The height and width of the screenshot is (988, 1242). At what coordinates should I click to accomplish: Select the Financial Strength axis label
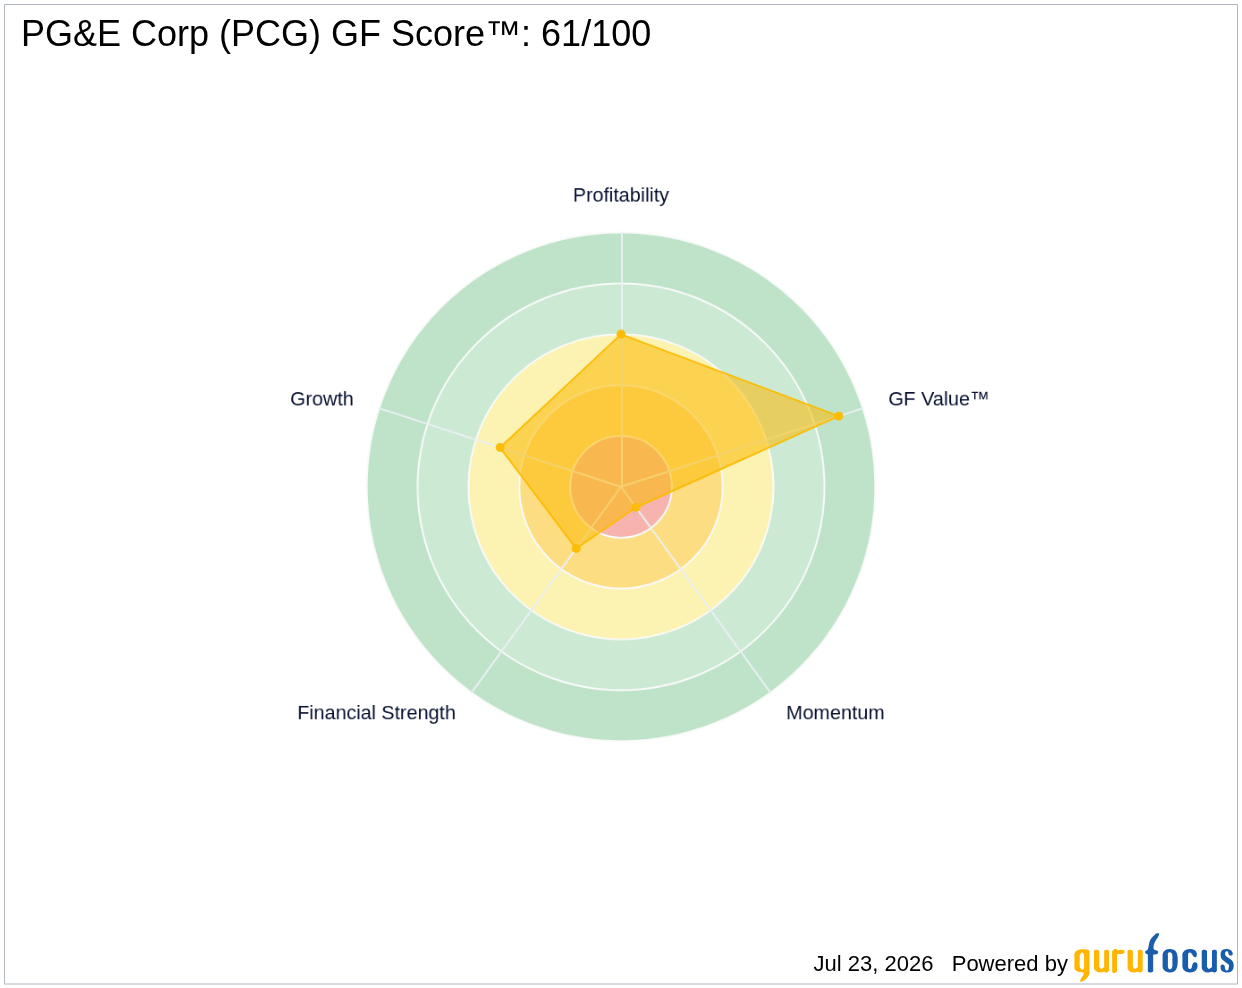pyautogui.click(x=376, y=713)
